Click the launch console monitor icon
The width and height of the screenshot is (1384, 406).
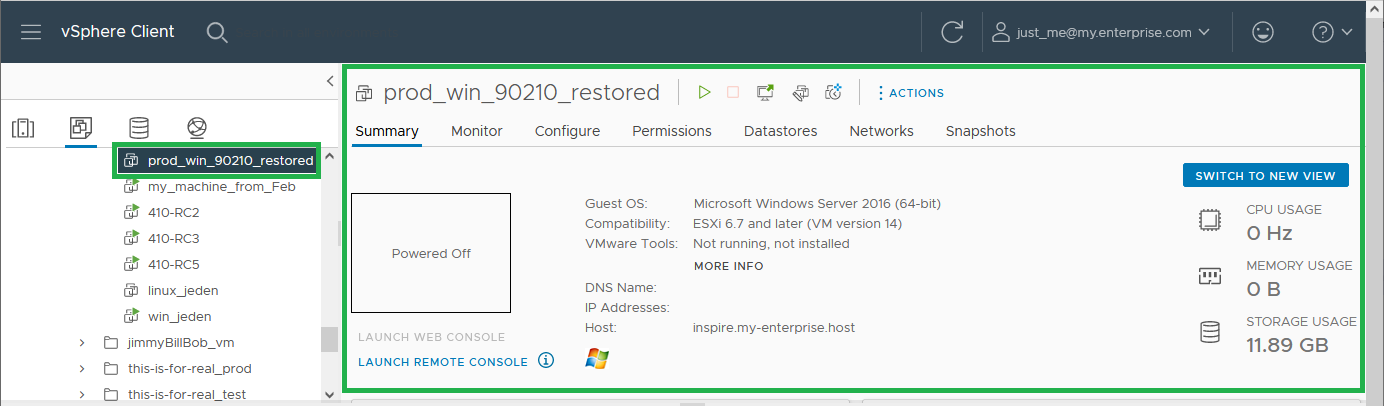765,92
